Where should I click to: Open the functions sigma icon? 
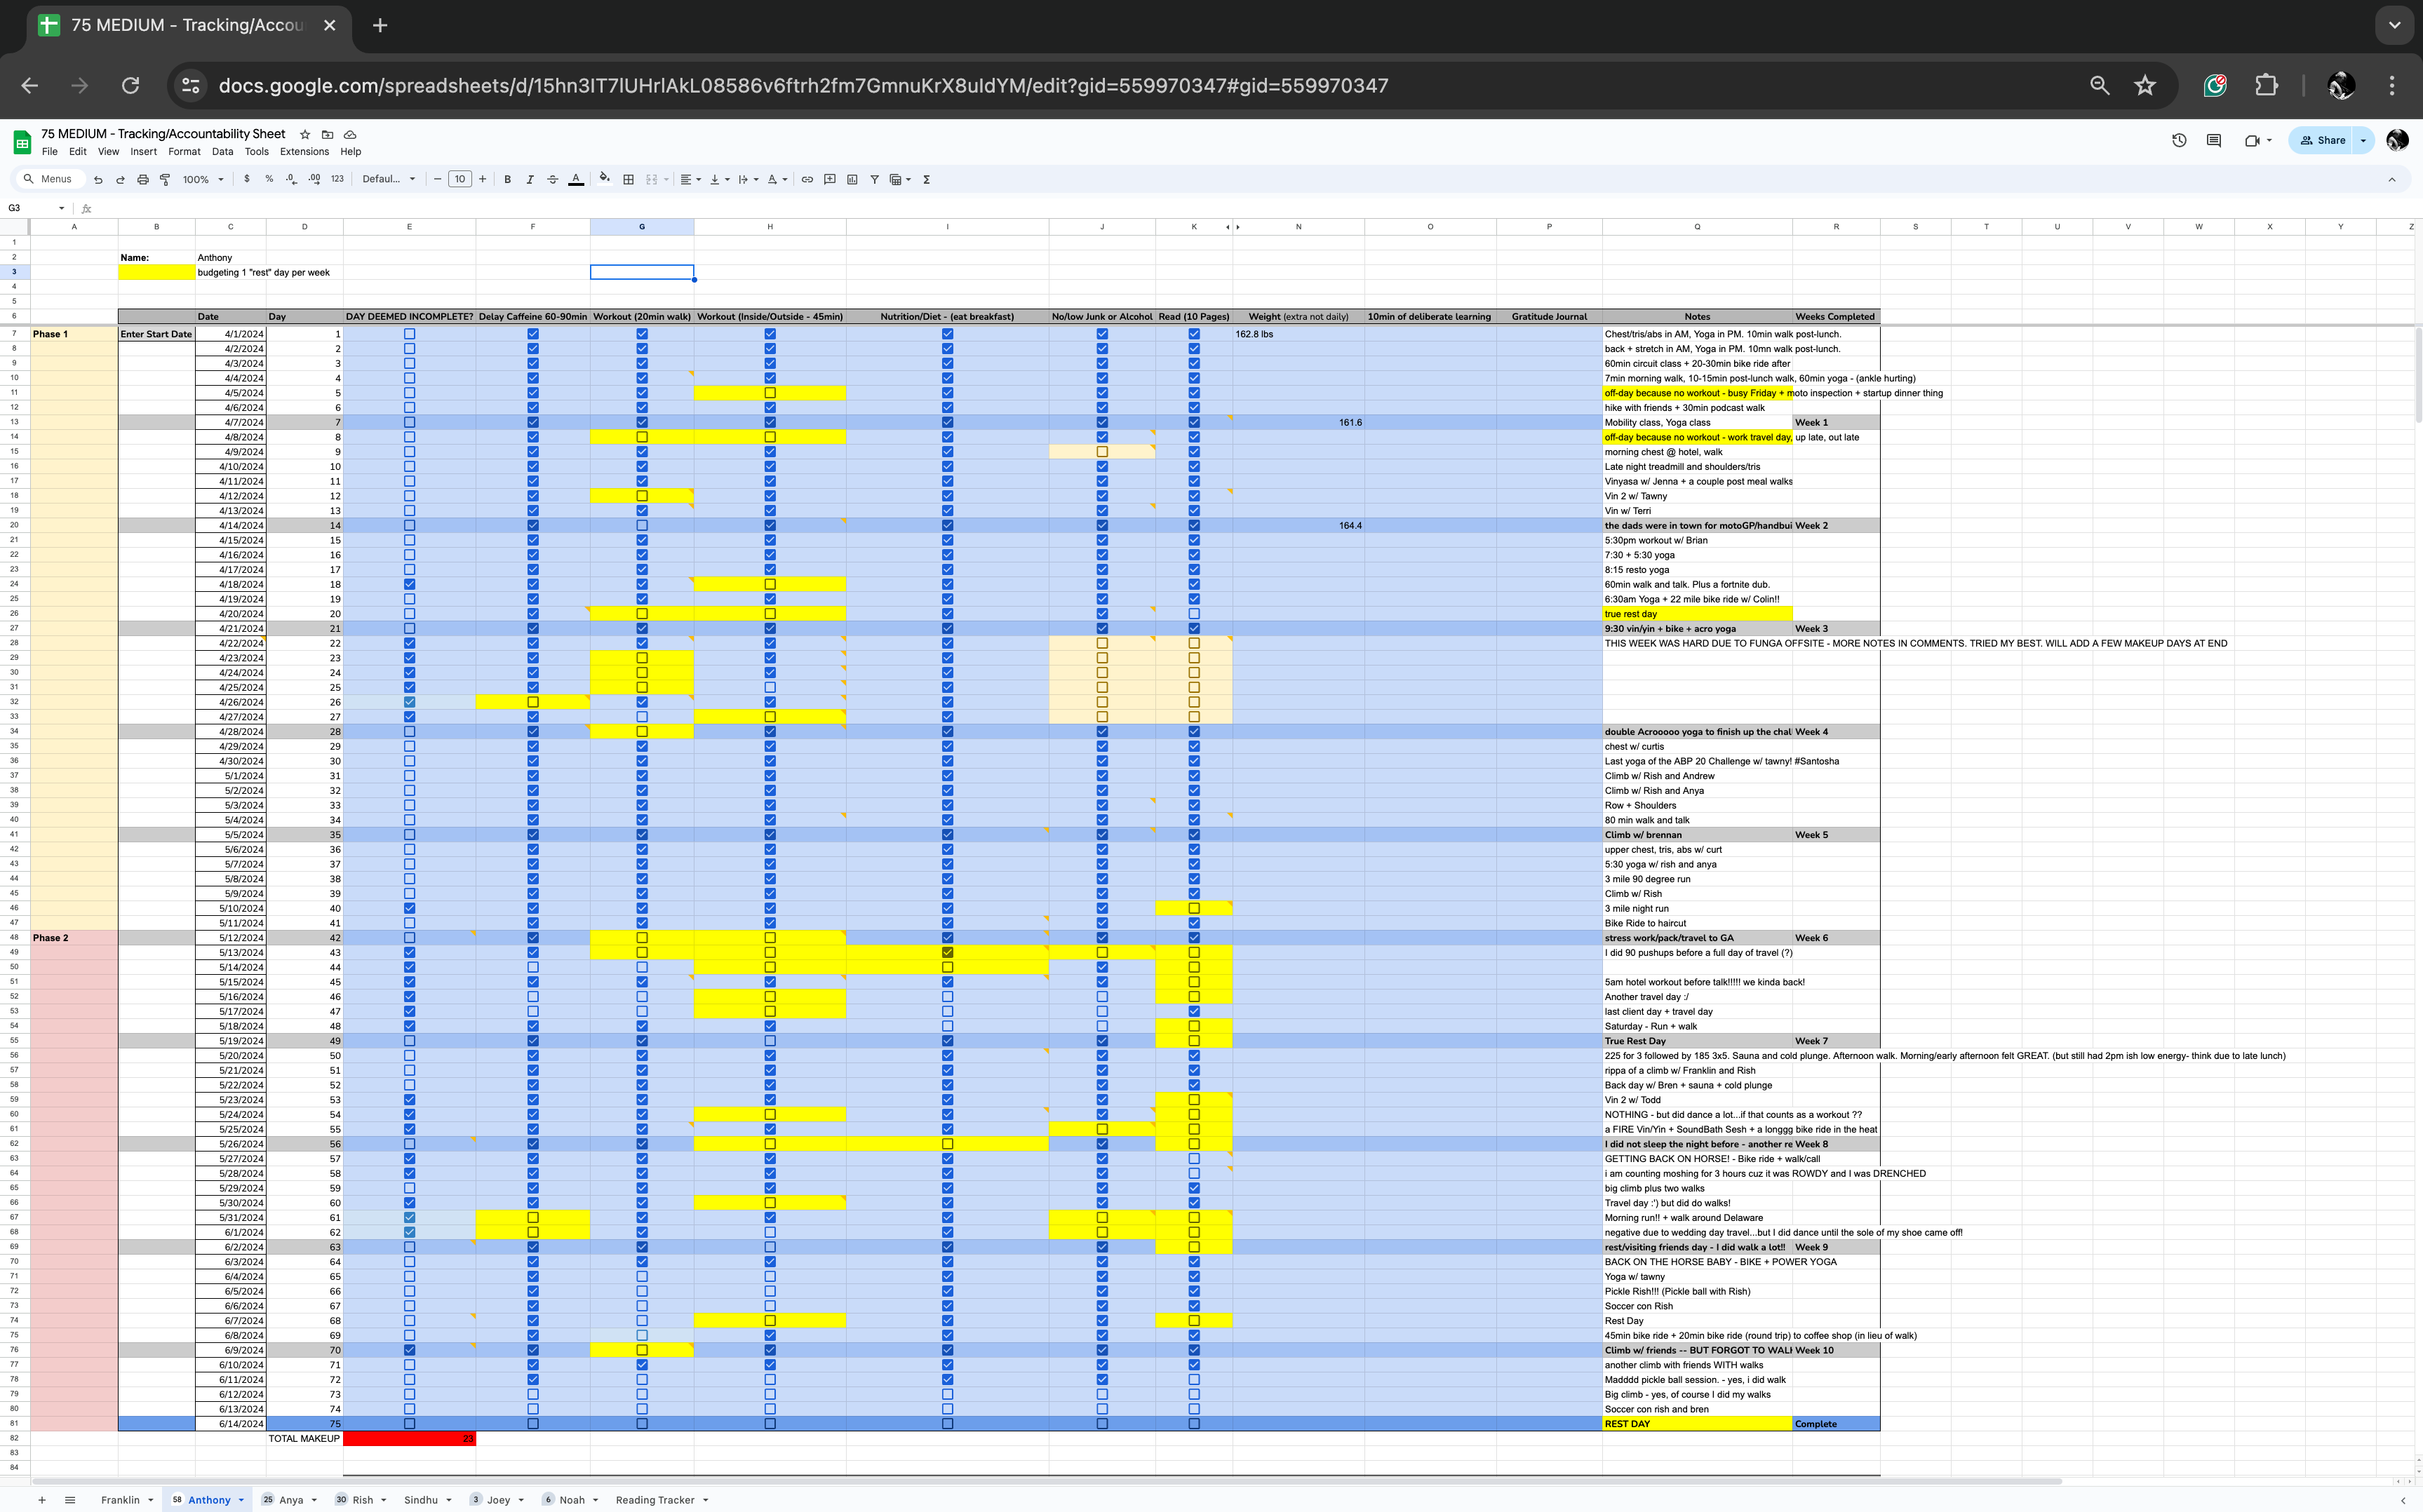click(x=926, y=180)
